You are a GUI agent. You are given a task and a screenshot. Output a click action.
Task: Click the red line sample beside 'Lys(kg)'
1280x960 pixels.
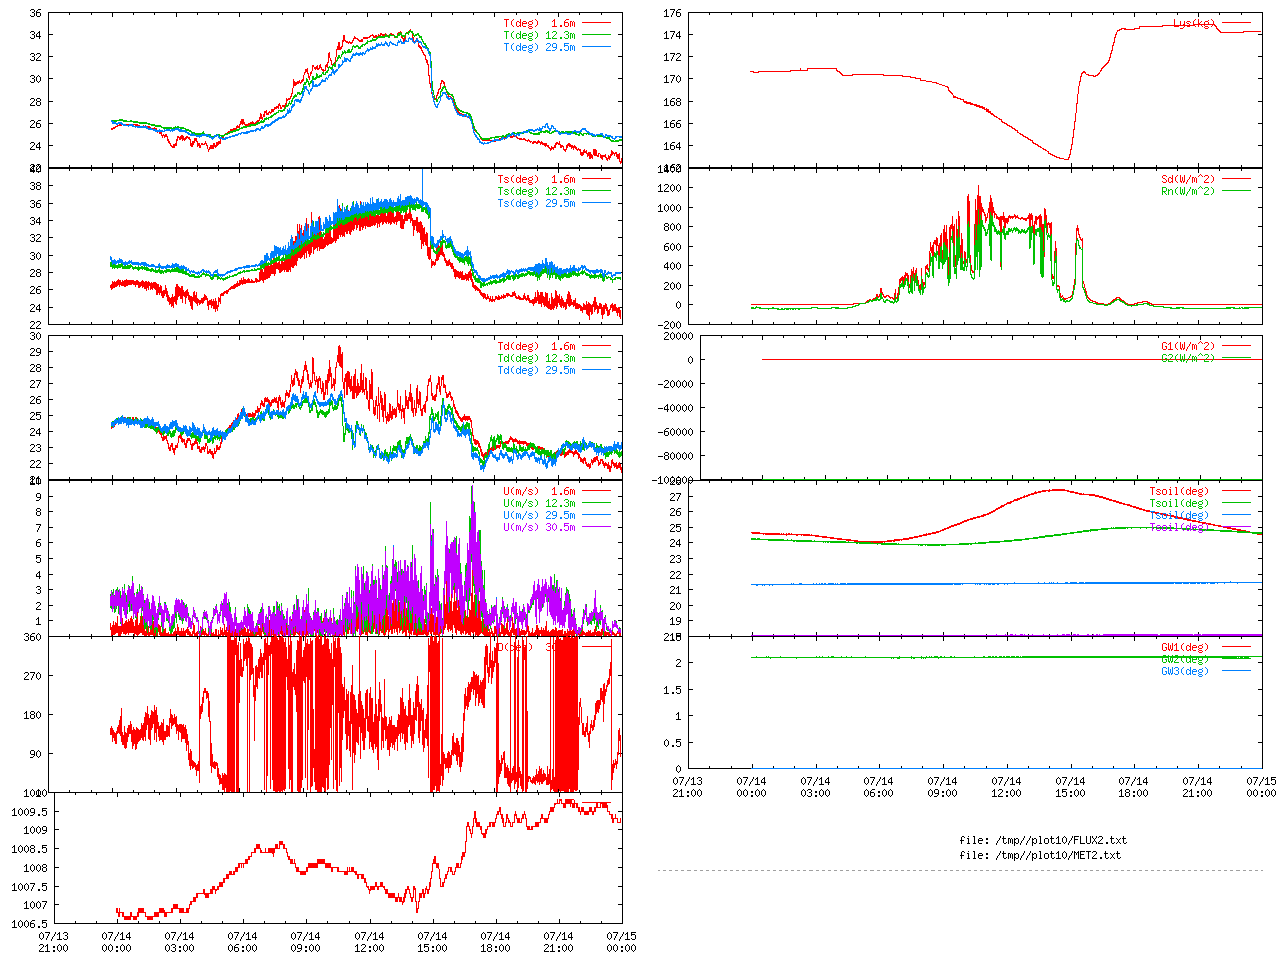click(1235, 22)
